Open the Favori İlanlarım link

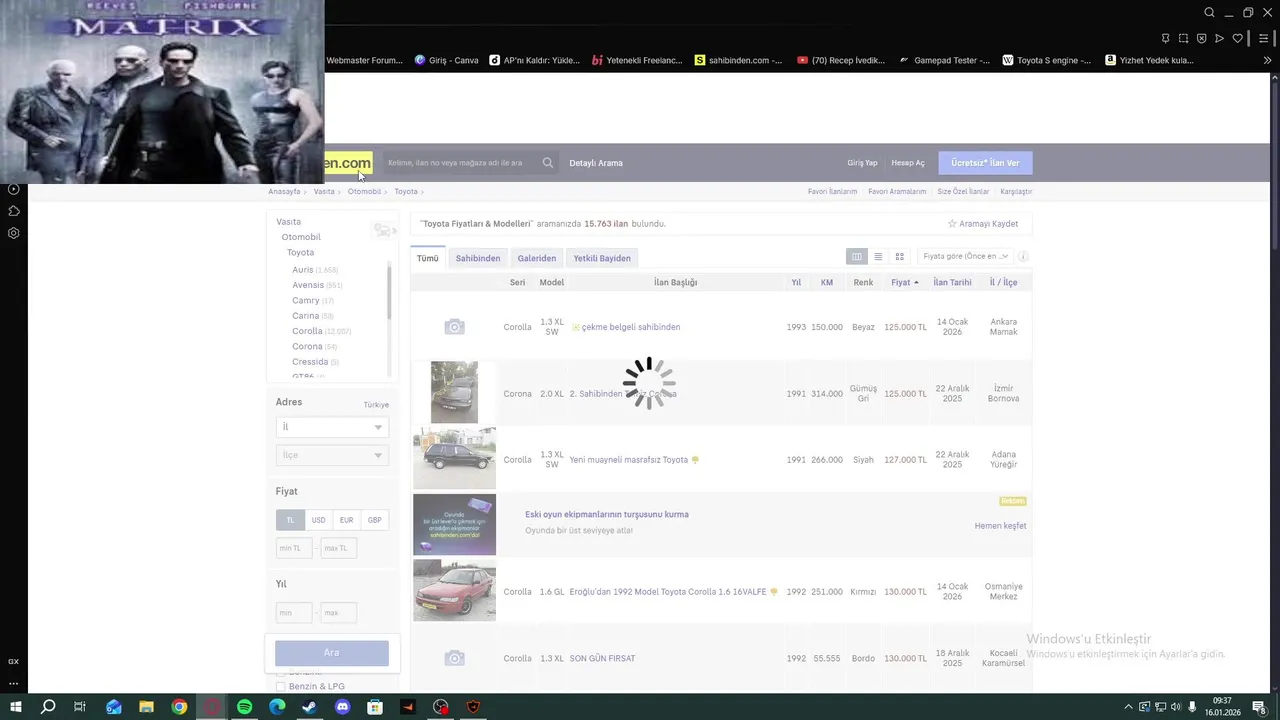832,191
